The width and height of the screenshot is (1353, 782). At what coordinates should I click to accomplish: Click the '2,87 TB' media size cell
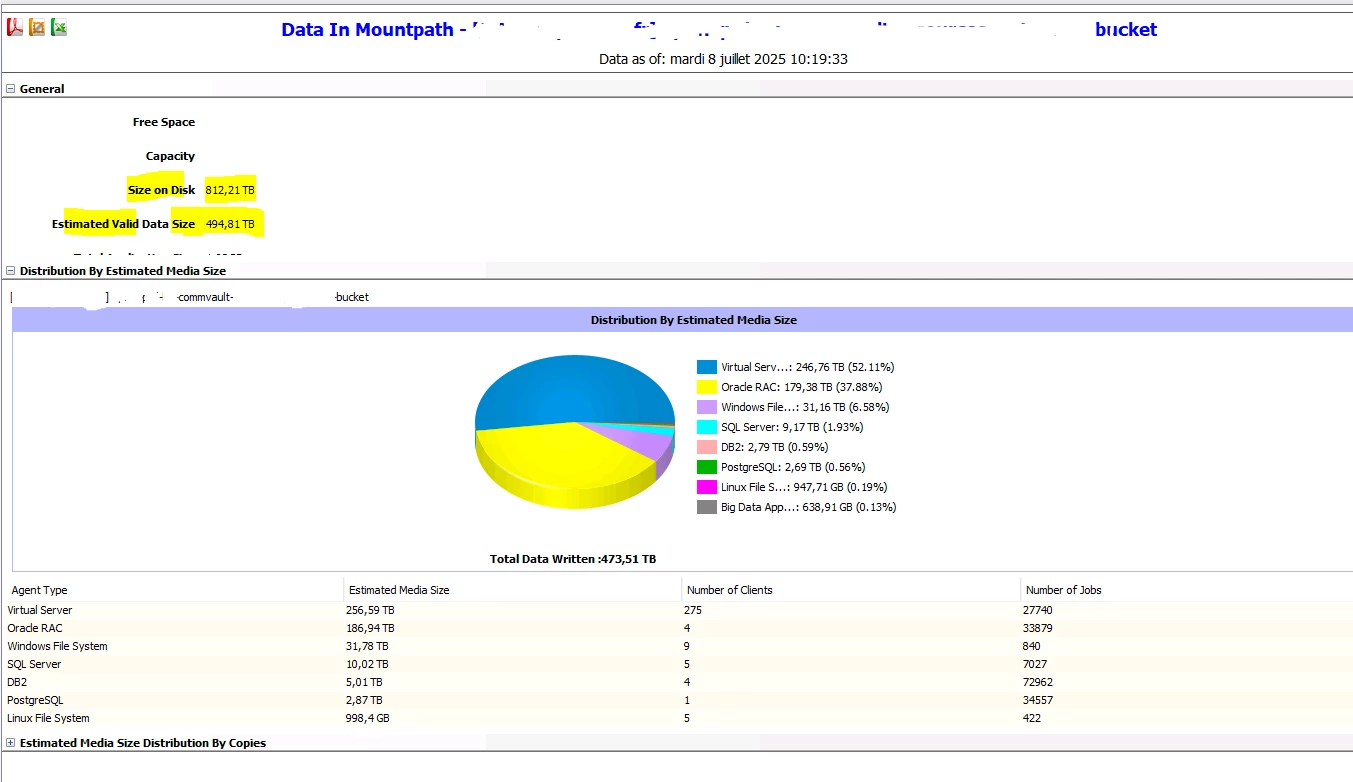tap(364, 700)
